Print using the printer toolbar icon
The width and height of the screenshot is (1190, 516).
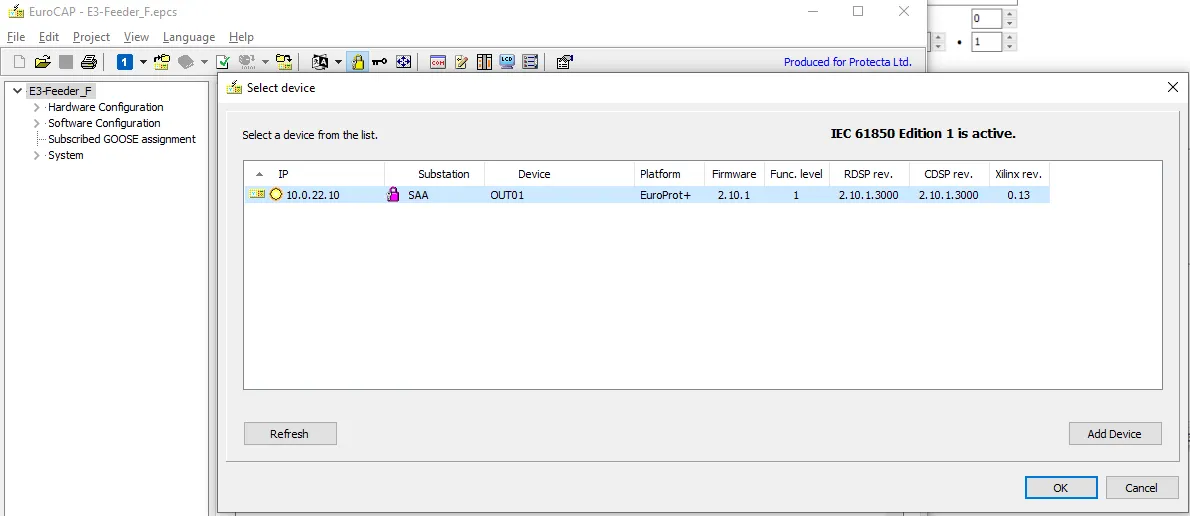(x=89, y=62)
